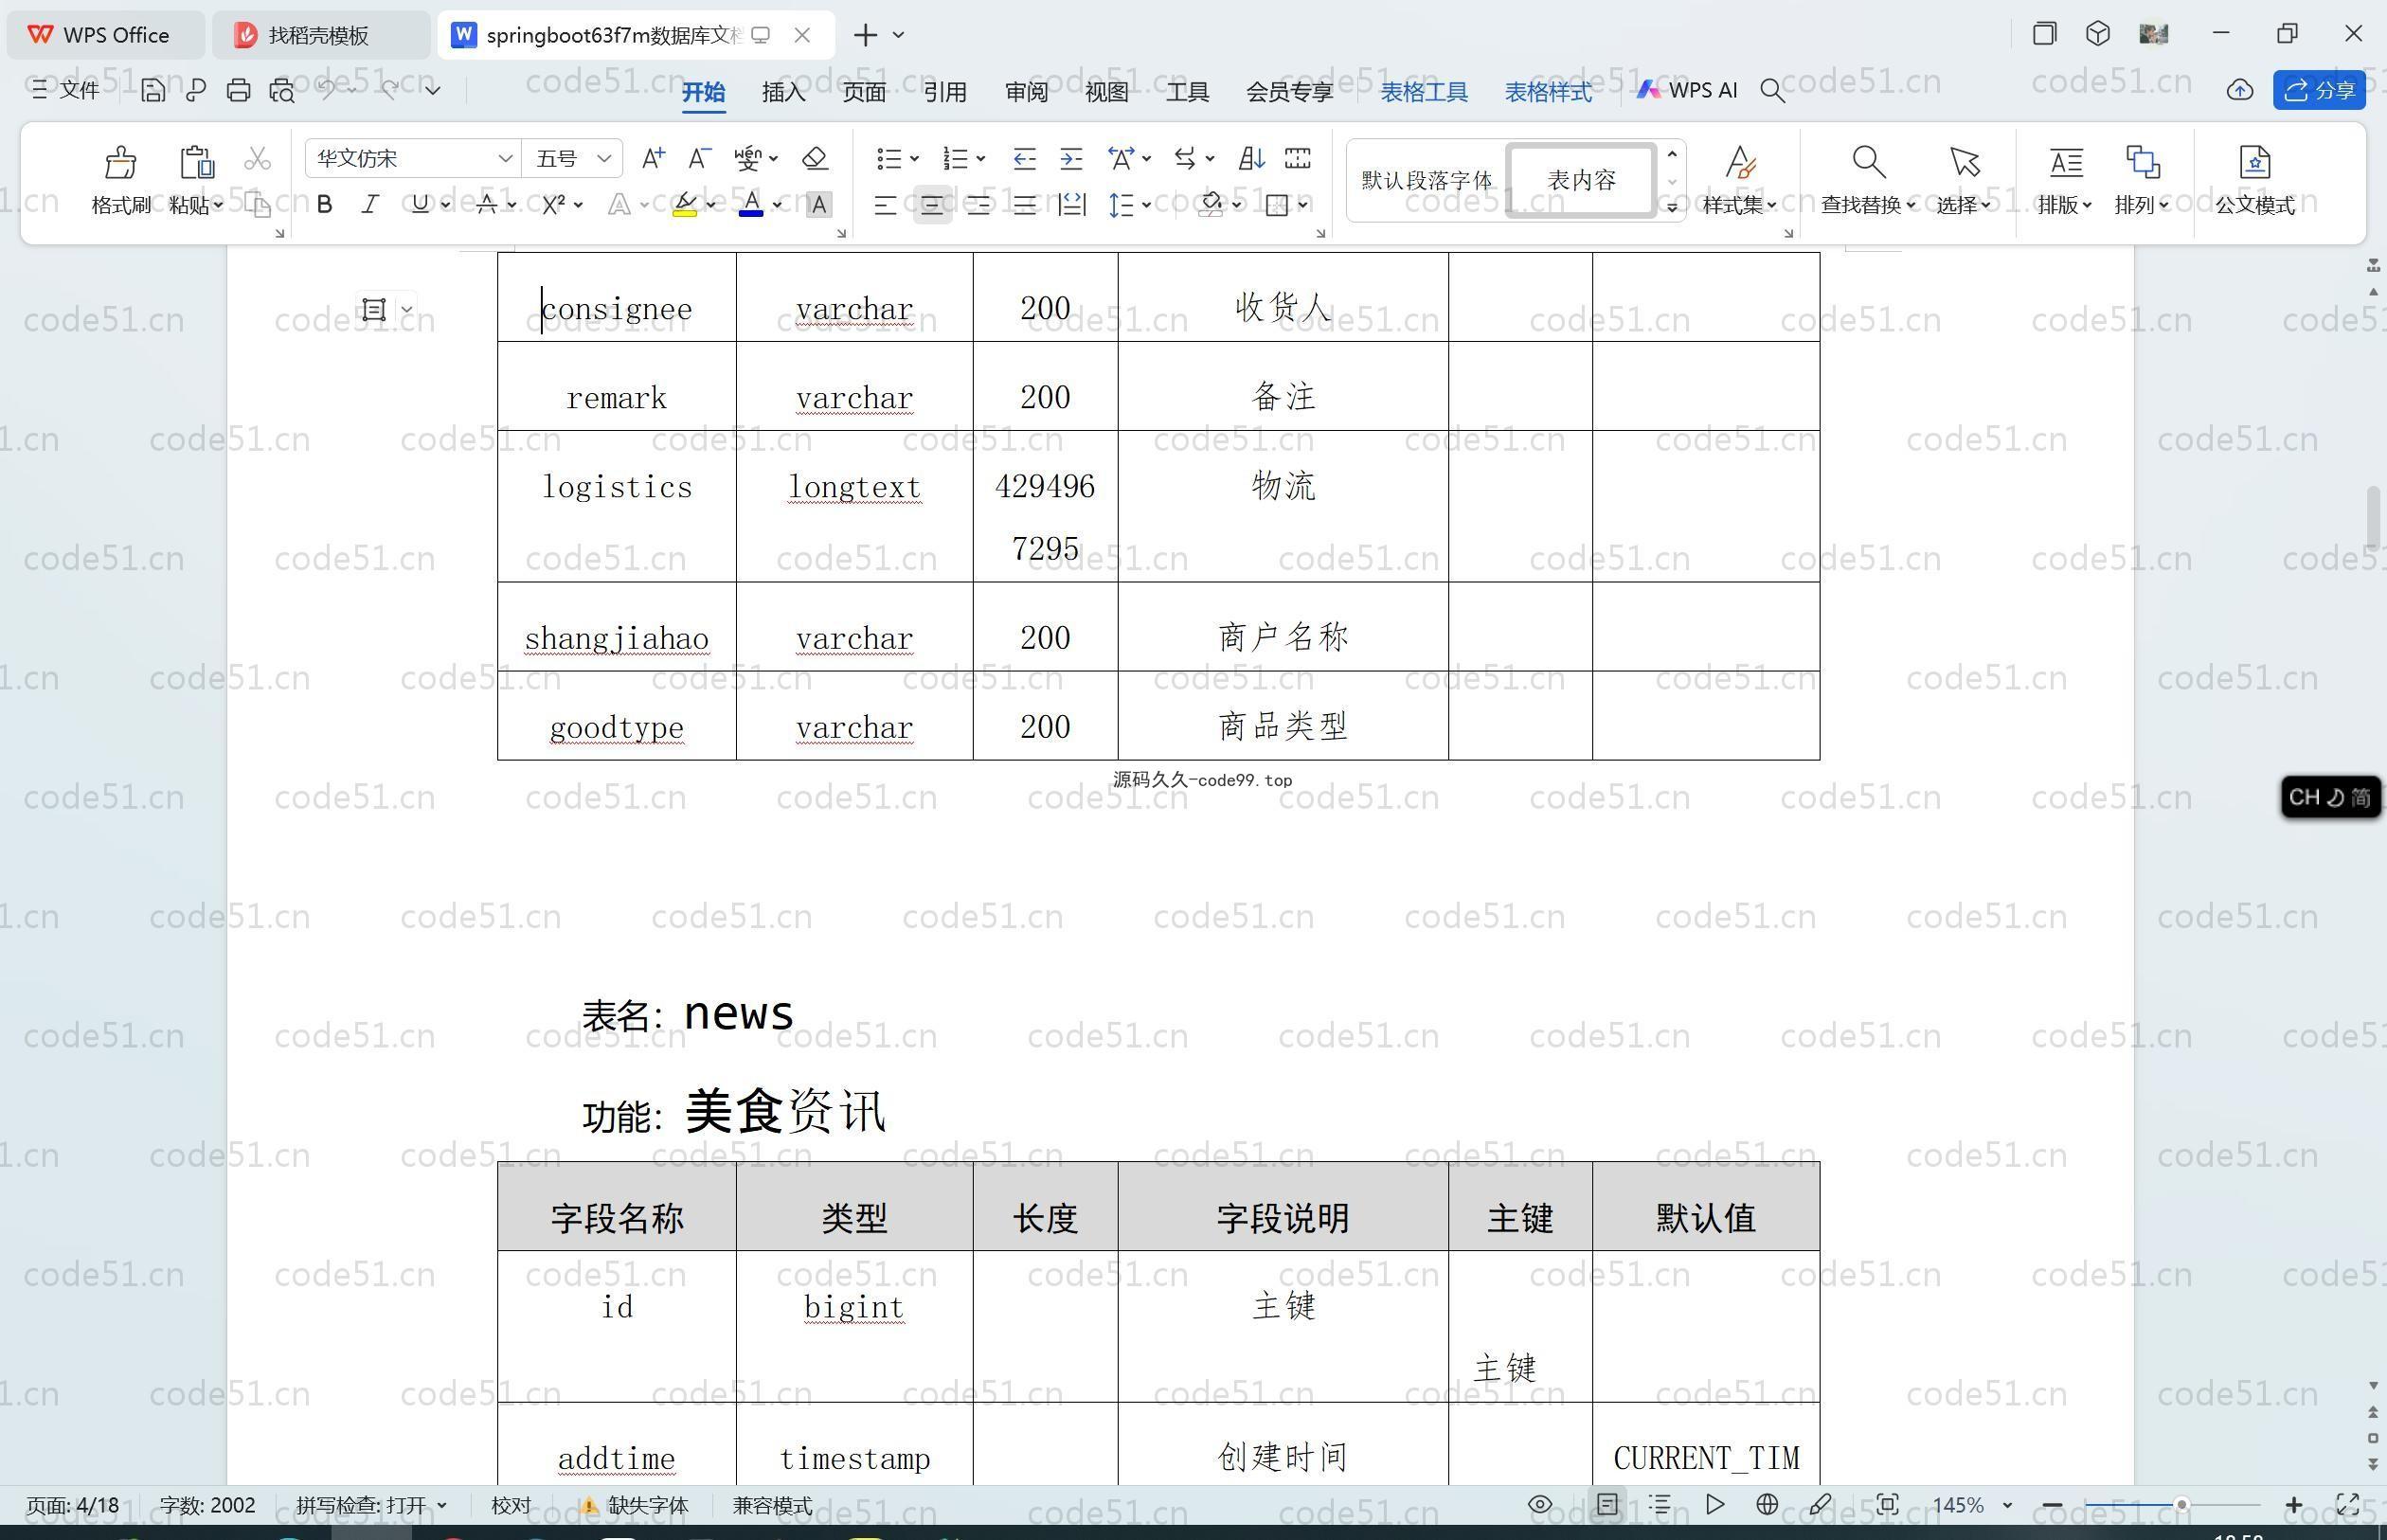Click the search icon next to WPS AI
This screenshot has height=1540, width=2387.
(1772, 90)
